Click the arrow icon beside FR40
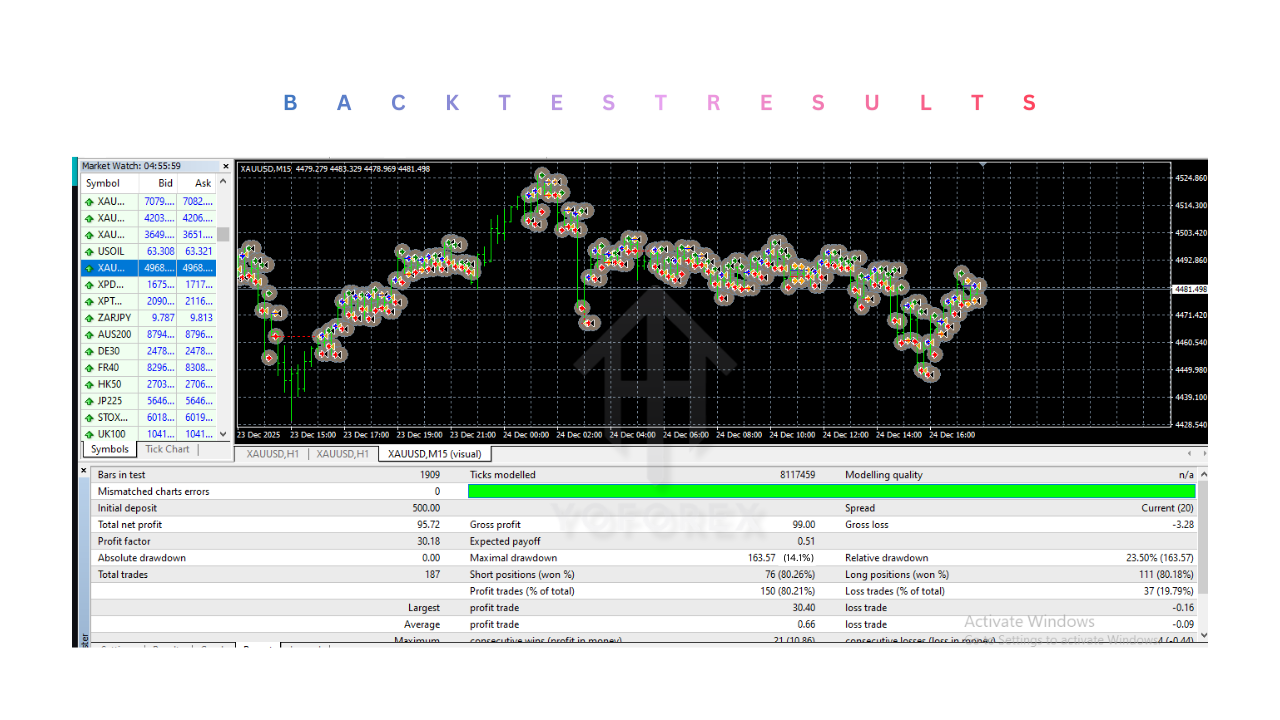The width and height of the screenshot is (1280, 720). [x=89, y=368]
